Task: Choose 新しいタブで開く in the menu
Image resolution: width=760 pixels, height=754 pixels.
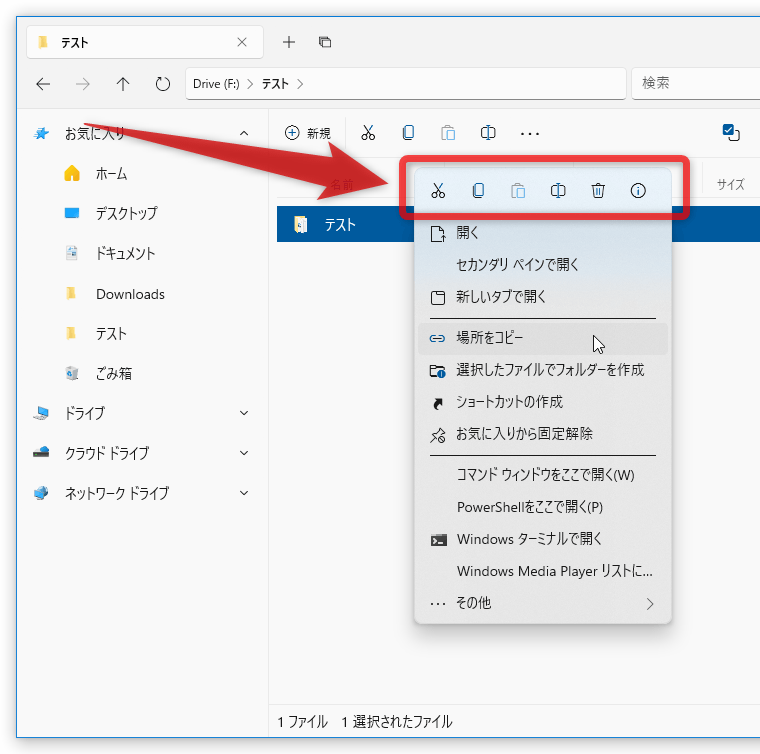Action: tap(543, 297)
